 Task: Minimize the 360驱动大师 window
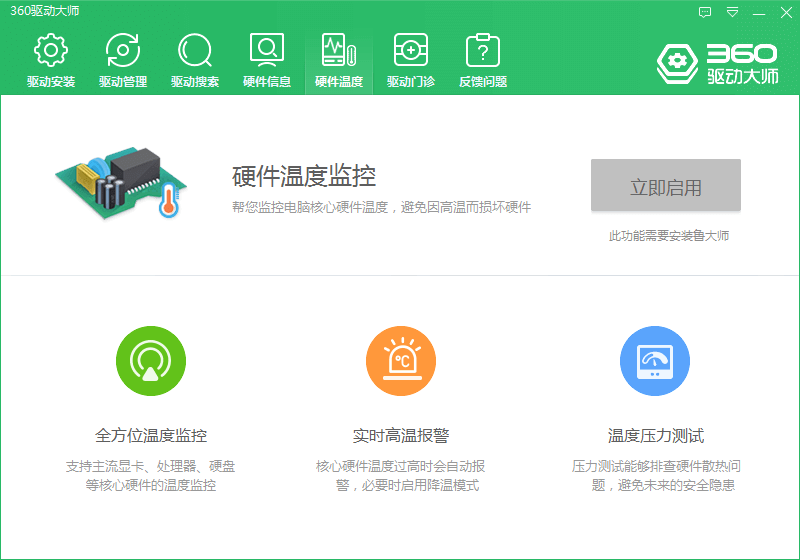(x=759, y=13)
